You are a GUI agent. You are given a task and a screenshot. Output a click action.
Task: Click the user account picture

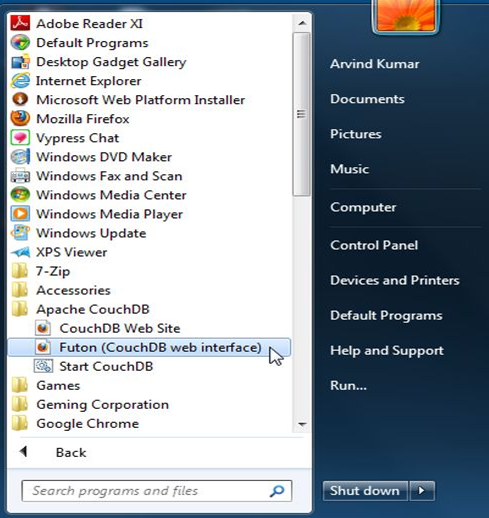pyautogui.click(x=405, y=15)
